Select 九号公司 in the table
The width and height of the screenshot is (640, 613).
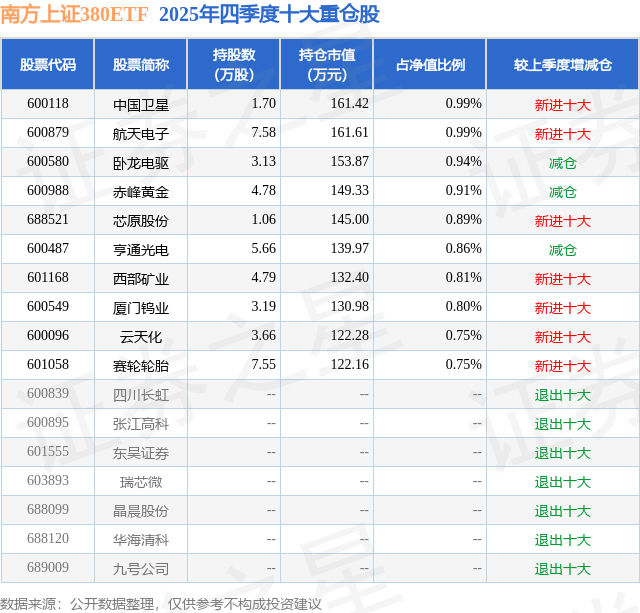click(x=141, y=569)
